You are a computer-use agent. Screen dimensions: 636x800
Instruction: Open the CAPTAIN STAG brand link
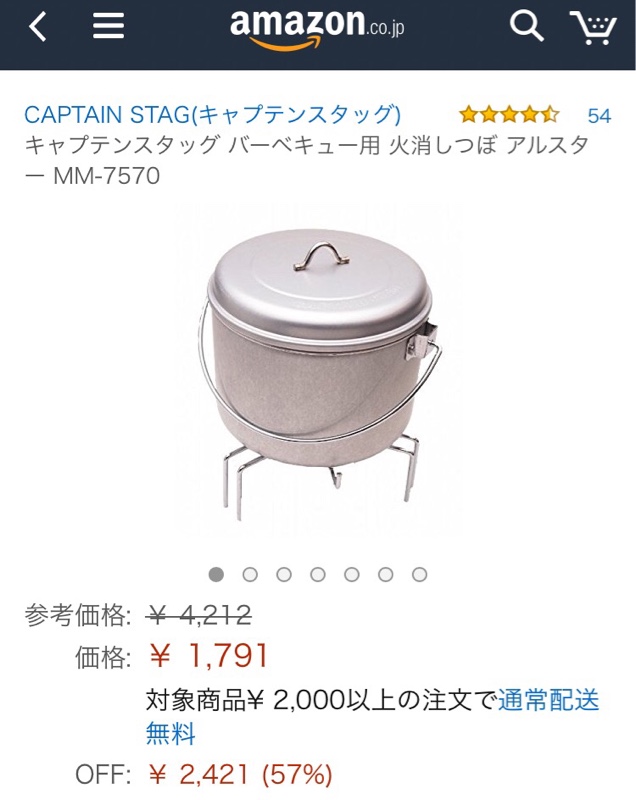point(213,115)
